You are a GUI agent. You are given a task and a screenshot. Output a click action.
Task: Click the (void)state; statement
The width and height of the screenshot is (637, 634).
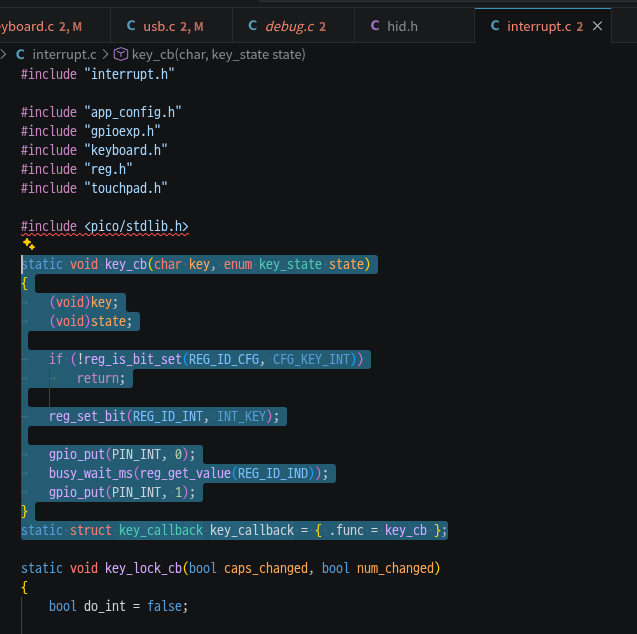pyautogui.click(x=91, y=321)
